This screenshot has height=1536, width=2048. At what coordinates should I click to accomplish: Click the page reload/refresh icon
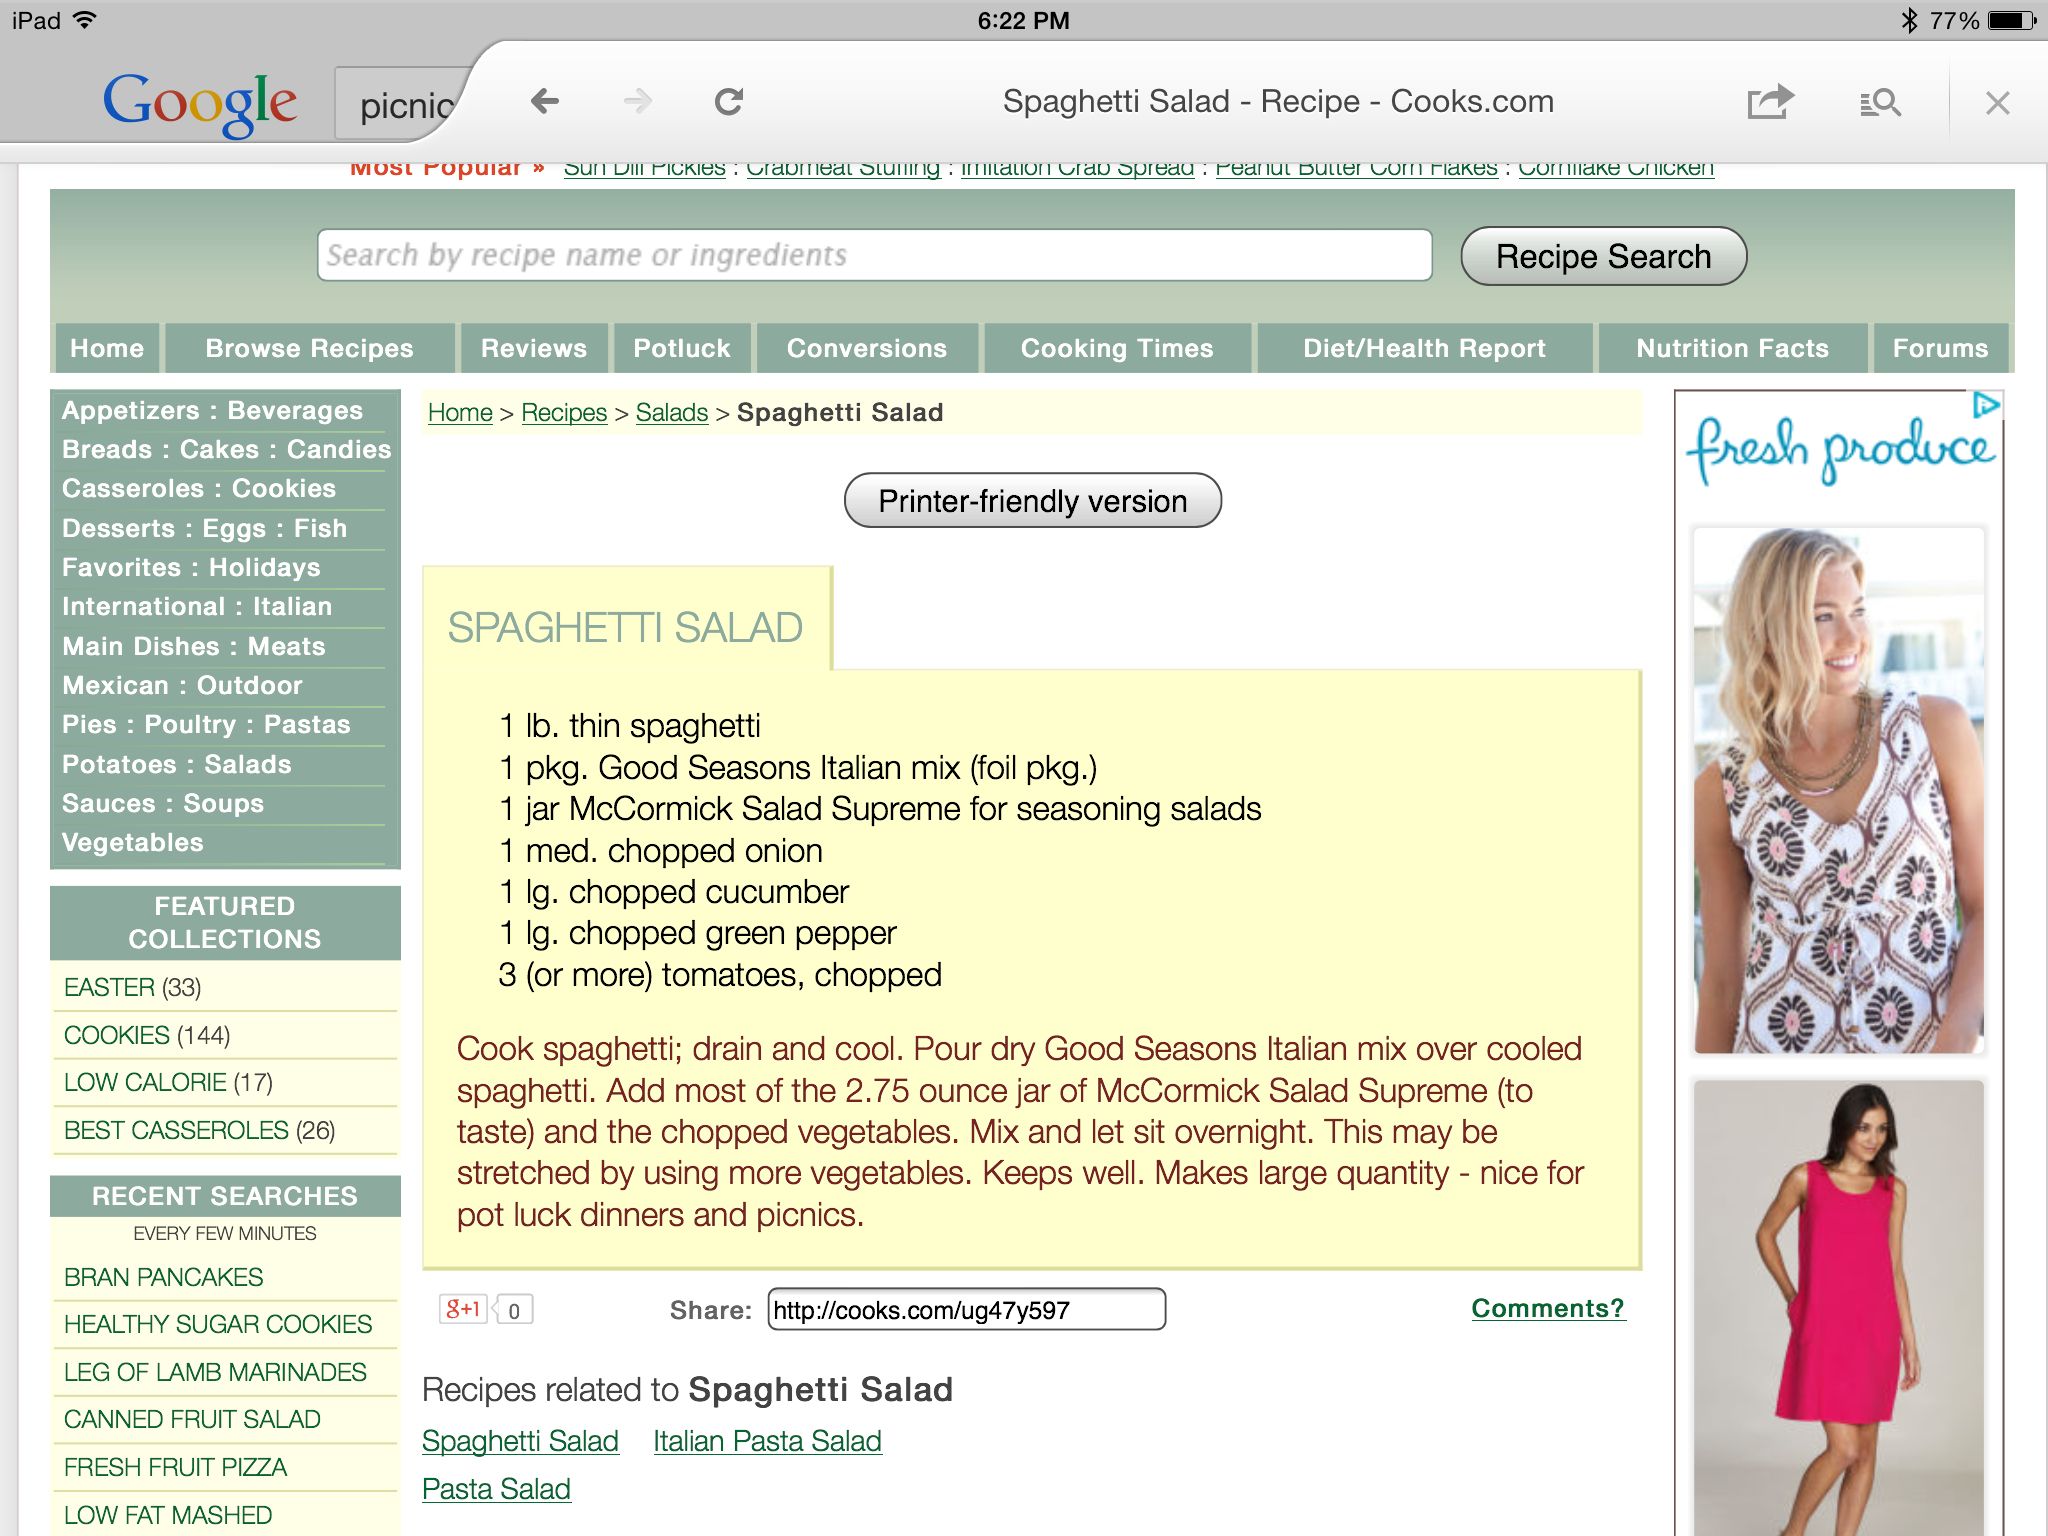coord(731,103)
